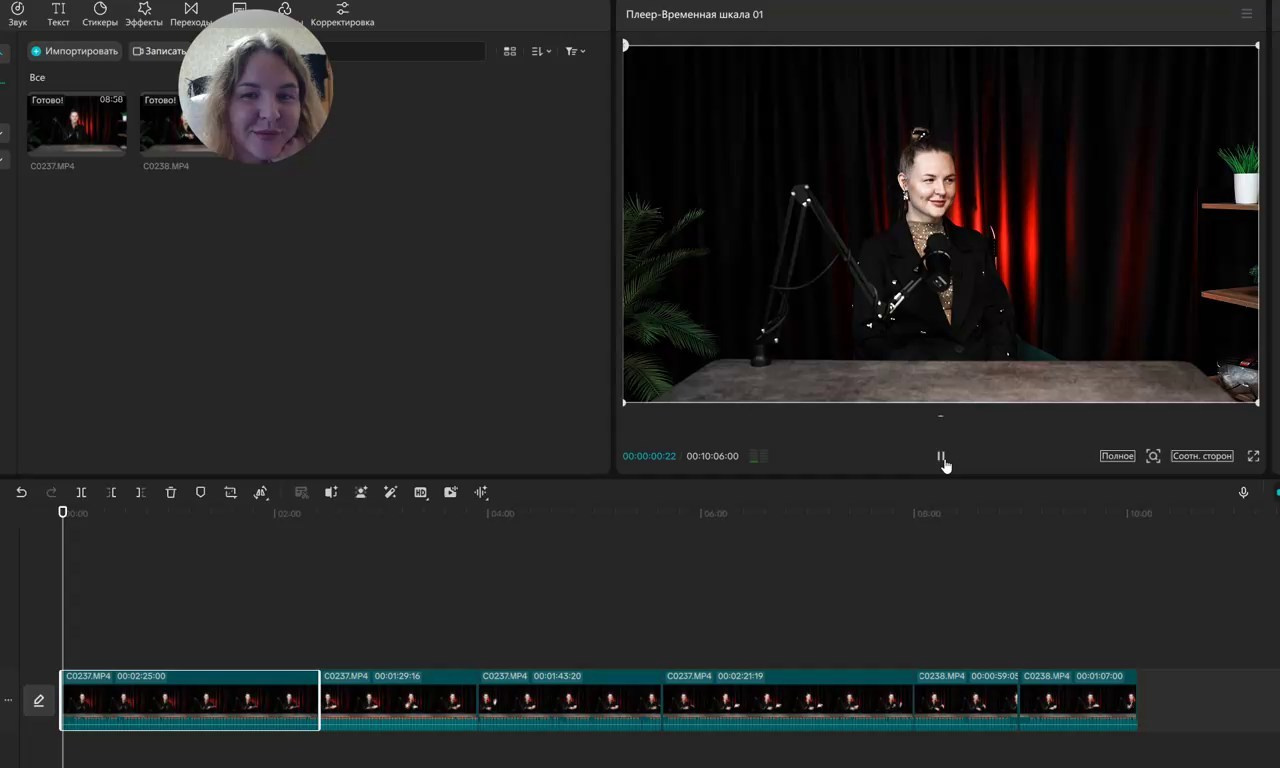Image resolution: width=1280 pixels, height=768 pixels.
Task: Click the timeline playhead handle
Action: 63,512
